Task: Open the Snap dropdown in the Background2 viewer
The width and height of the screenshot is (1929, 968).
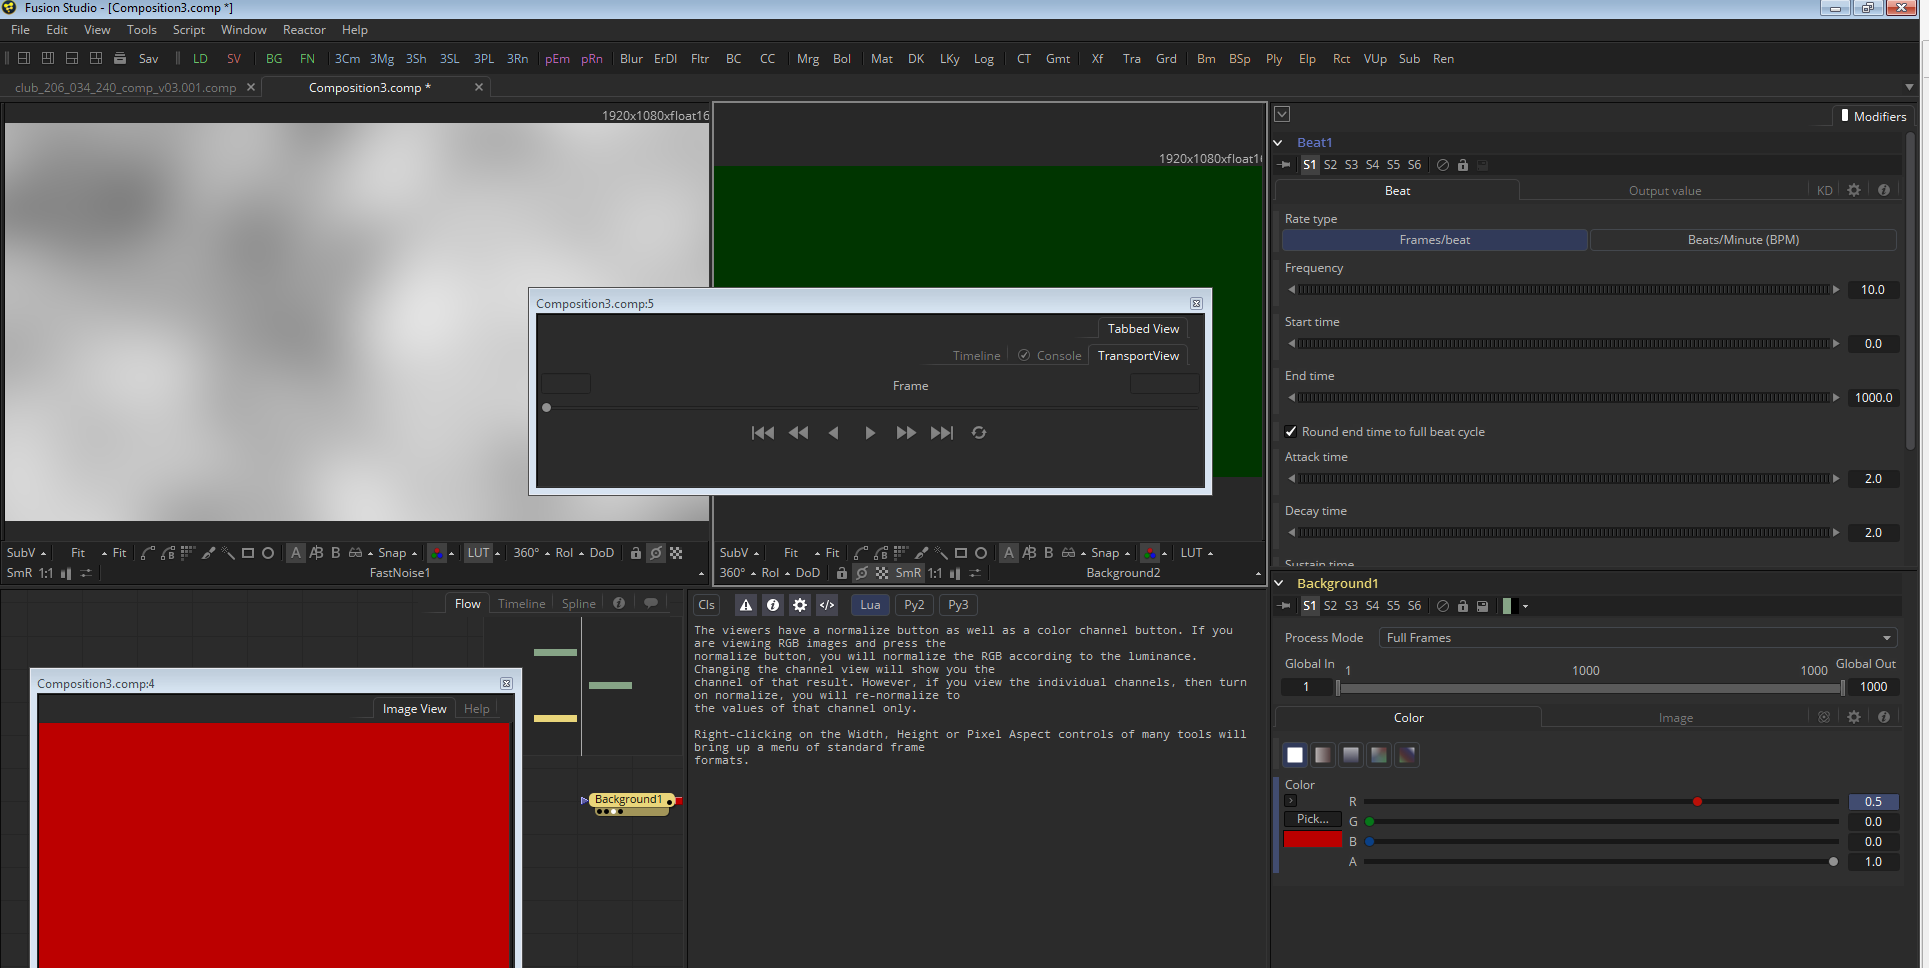Action: pos(1110,553)
